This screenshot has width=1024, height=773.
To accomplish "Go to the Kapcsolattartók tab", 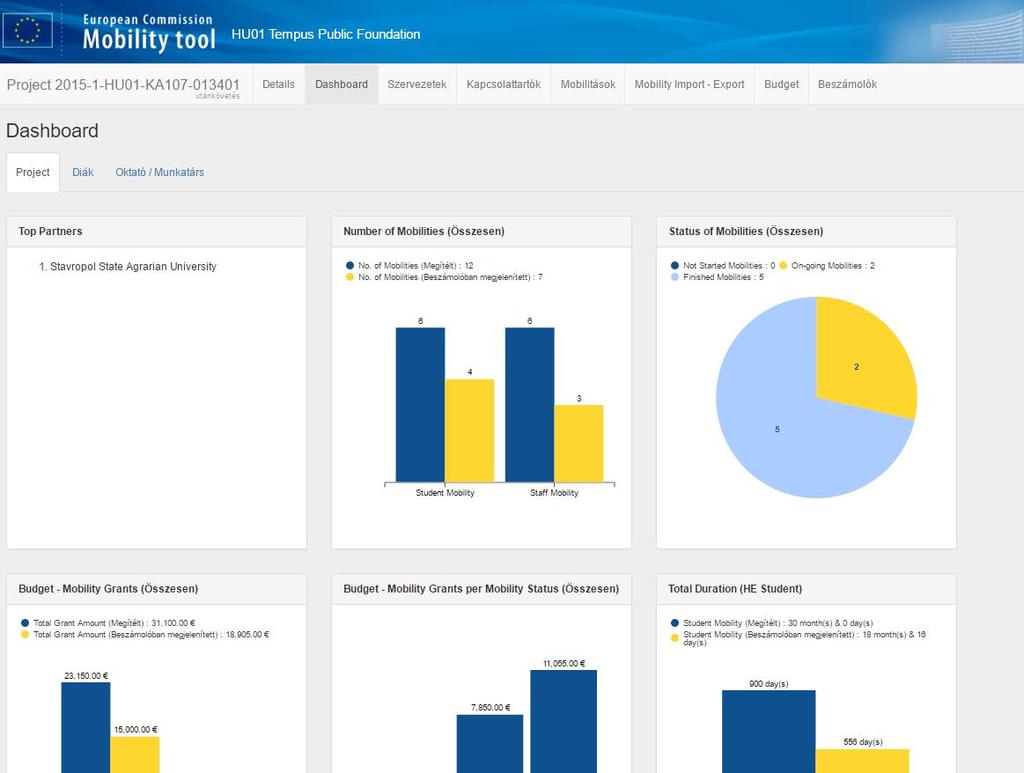I will coord(504,84).
